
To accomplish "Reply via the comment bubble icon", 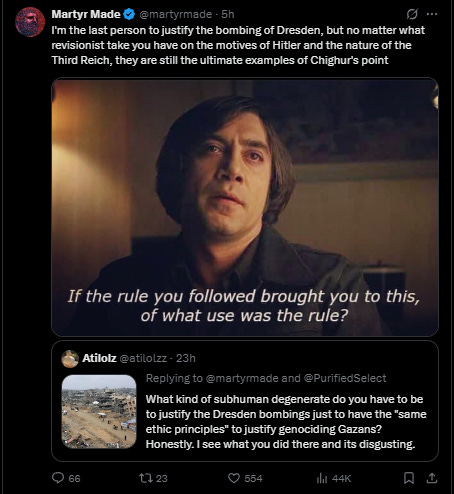I will pos(58,478).
